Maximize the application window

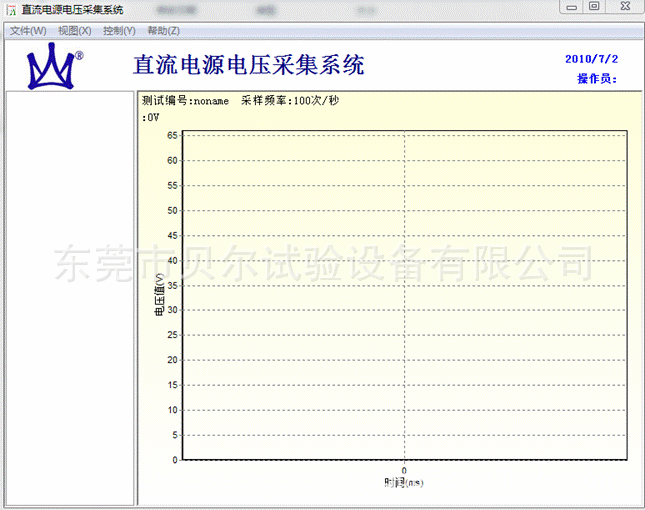594,7
